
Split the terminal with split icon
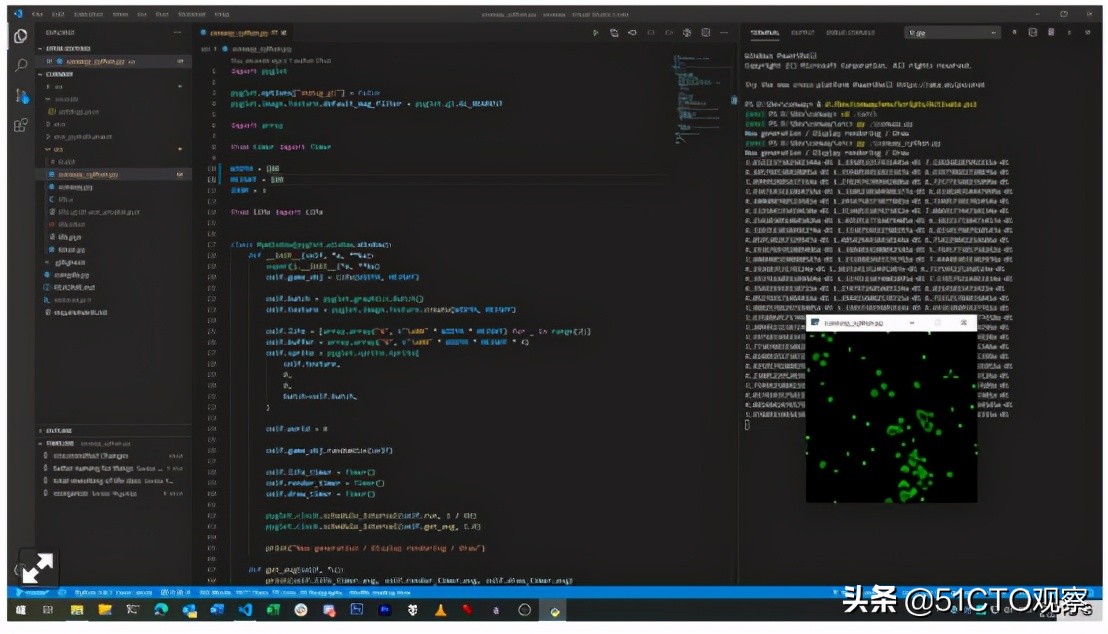point(1032,33)
